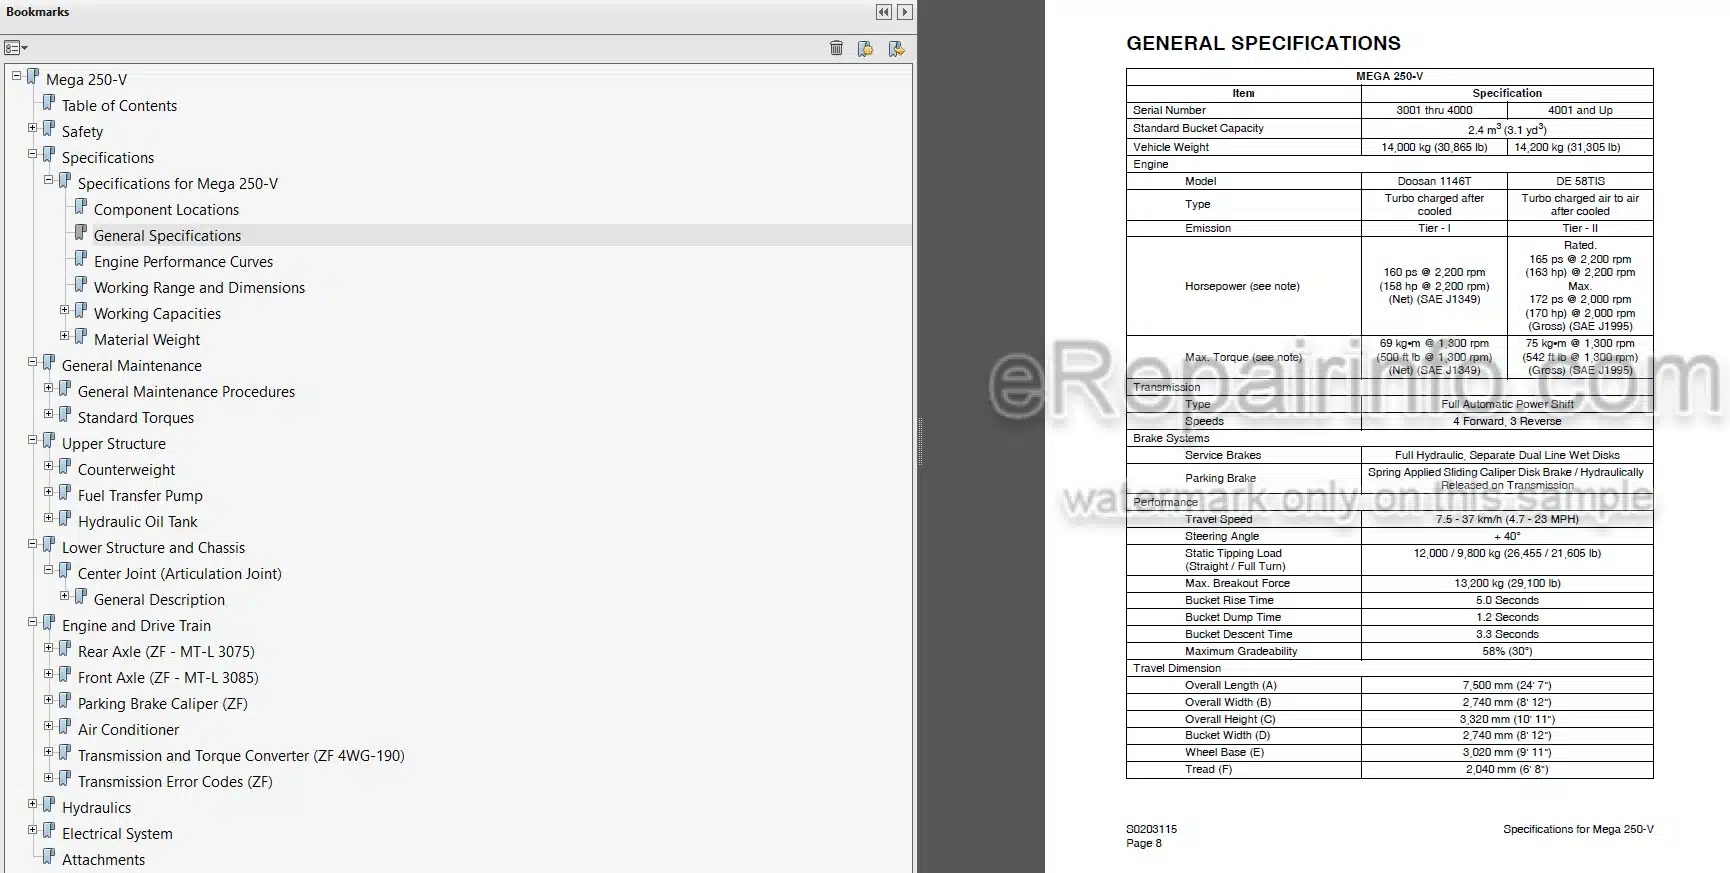Delete selected bookmark with trash icon

(x=836, y=48)
